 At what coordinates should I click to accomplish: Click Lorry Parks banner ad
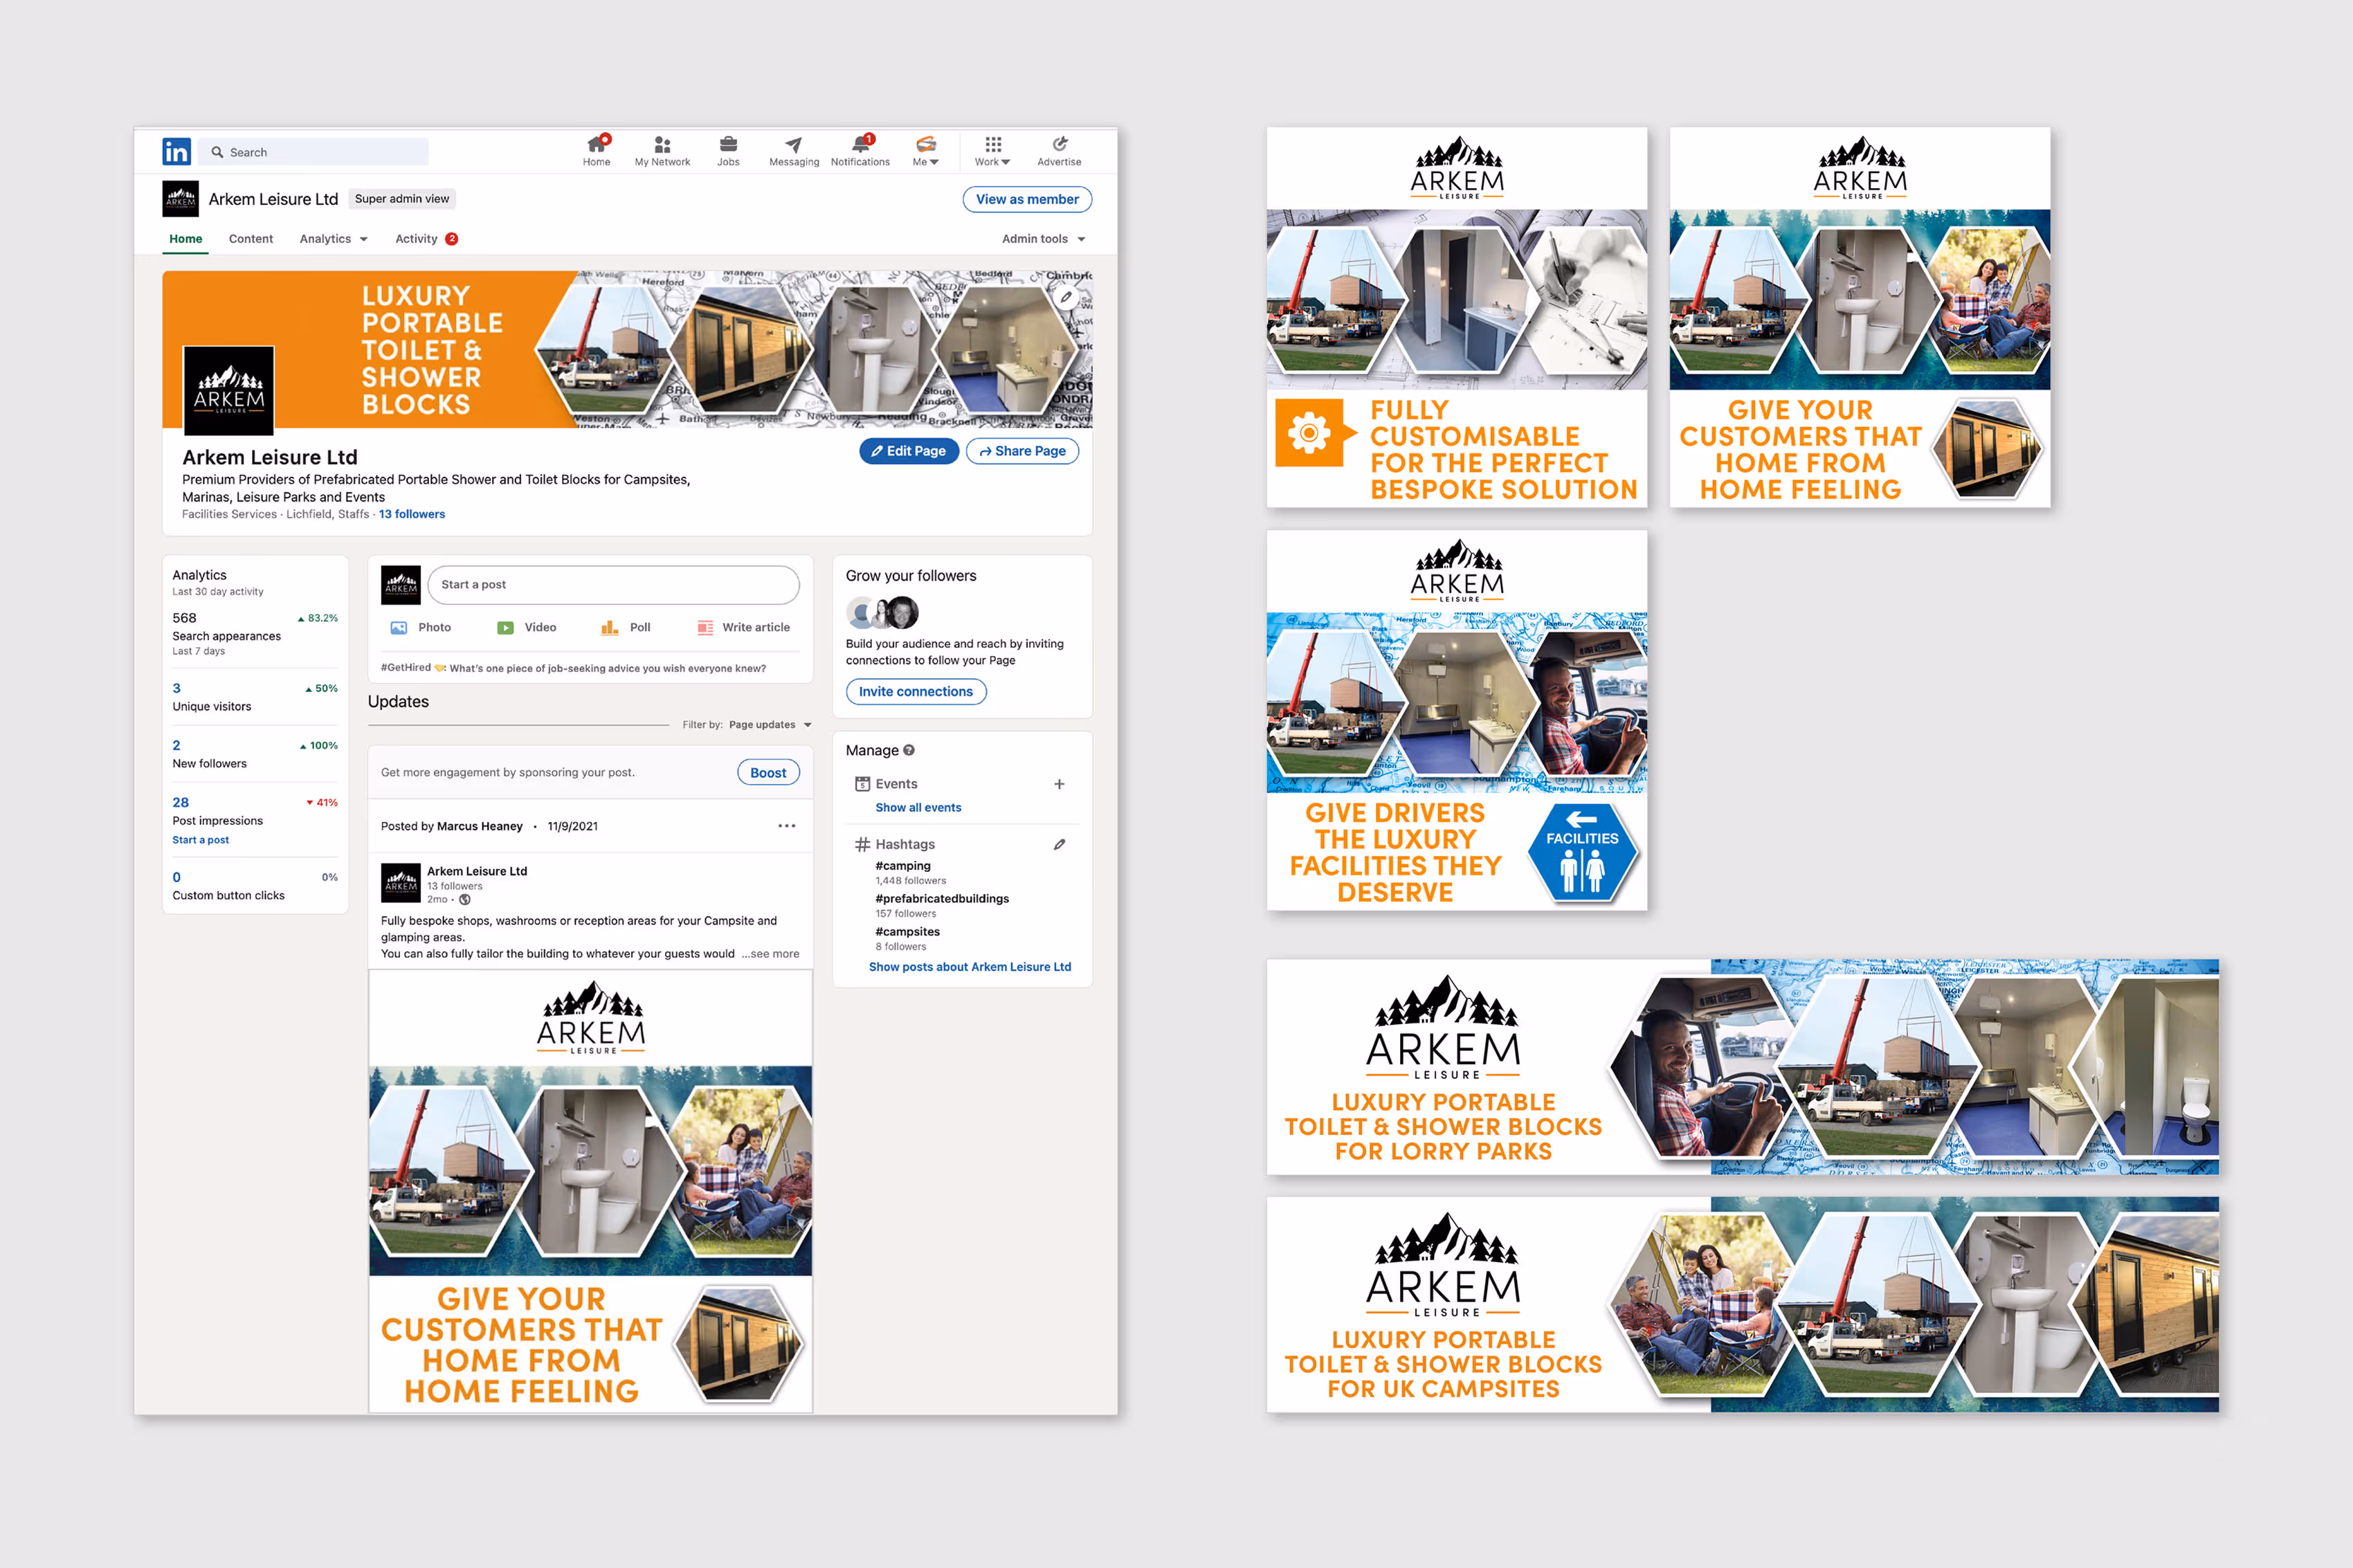pos(1742,1067)
